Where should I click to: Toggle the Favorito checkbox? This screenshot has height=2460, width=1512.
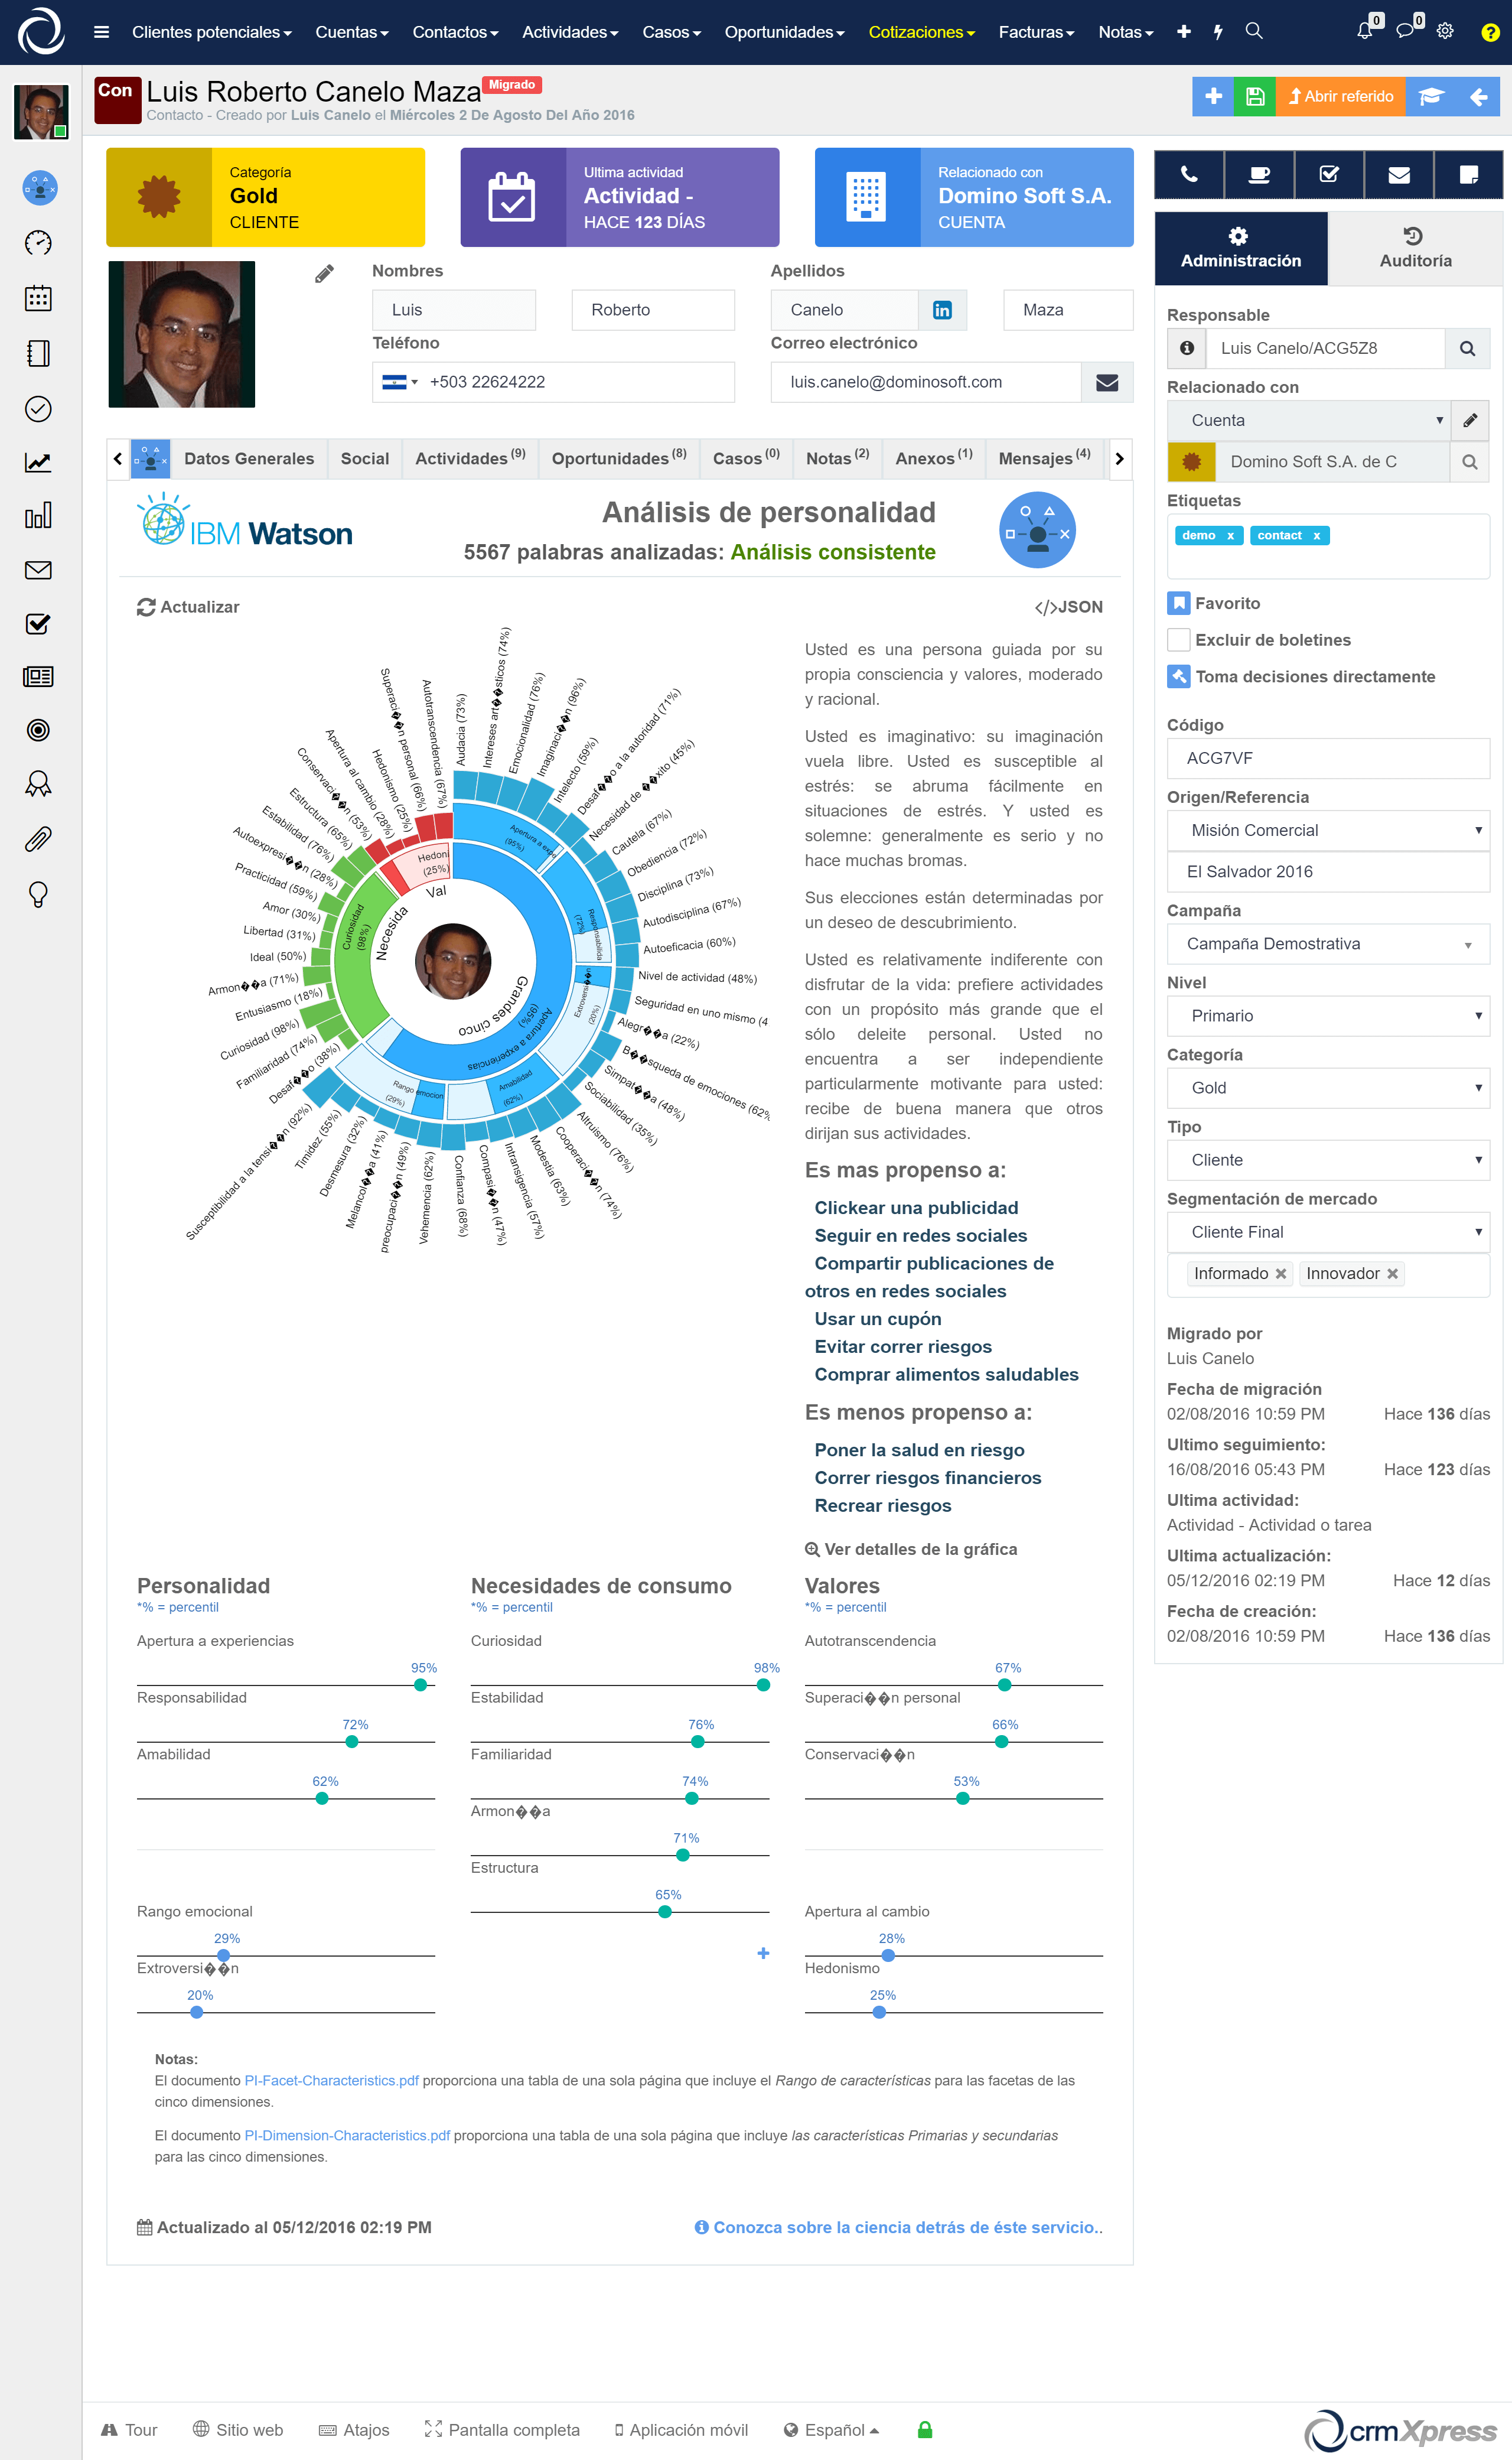click(1179, 603)
